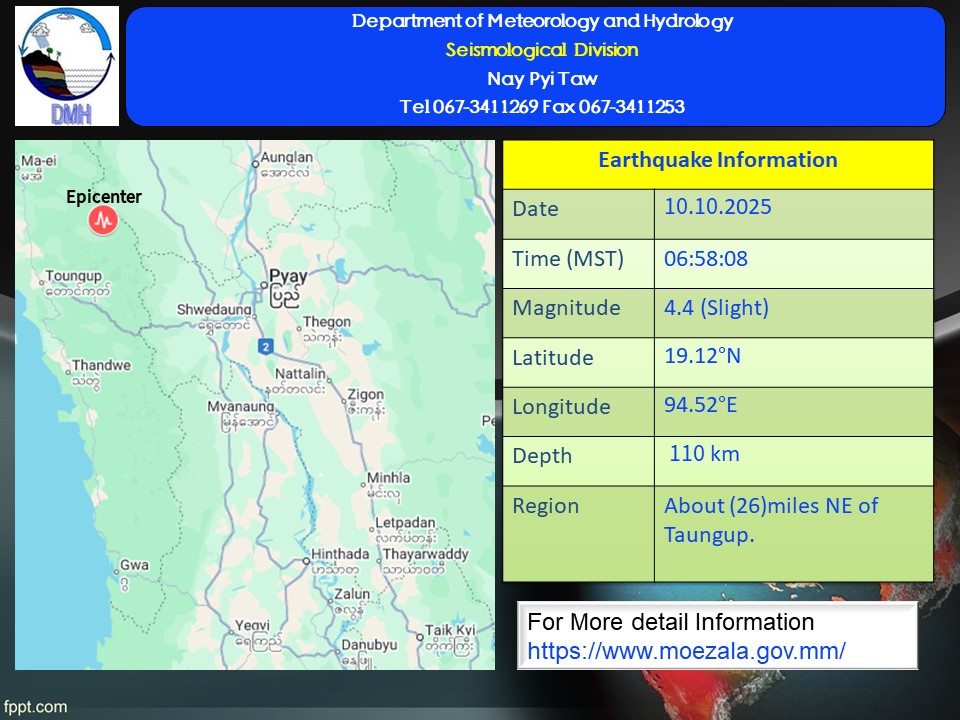The width and height of the screenshot is (960, 720).
Task: Select the Thandwe label on the map
Action: pos(100,366)
